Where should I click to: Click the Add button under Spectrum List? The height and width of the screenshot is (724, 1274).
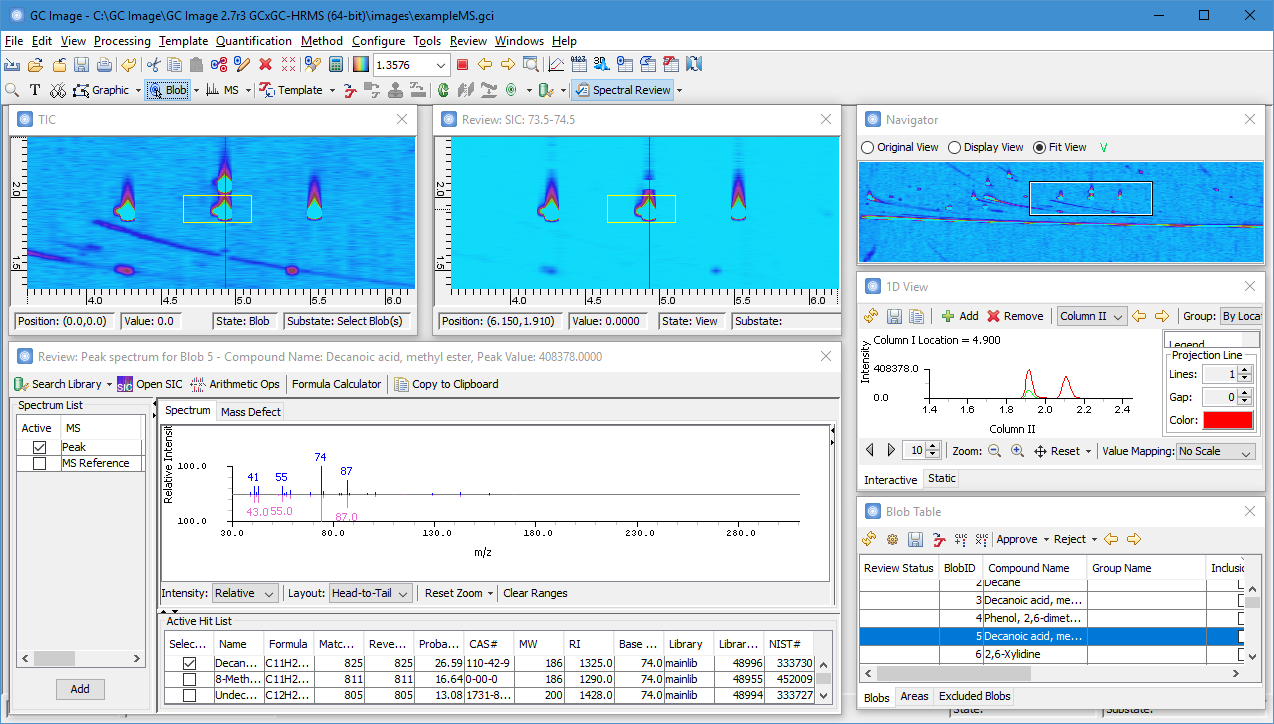click(80, 689)
